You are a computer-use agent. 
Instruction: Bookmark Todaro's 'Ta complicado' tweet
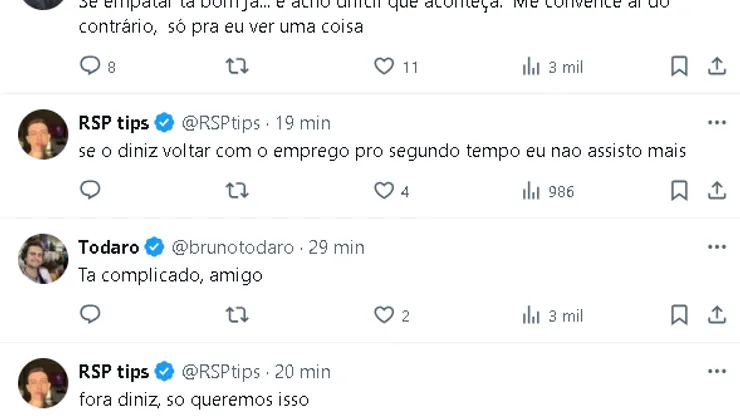click(x=679, y=315)
